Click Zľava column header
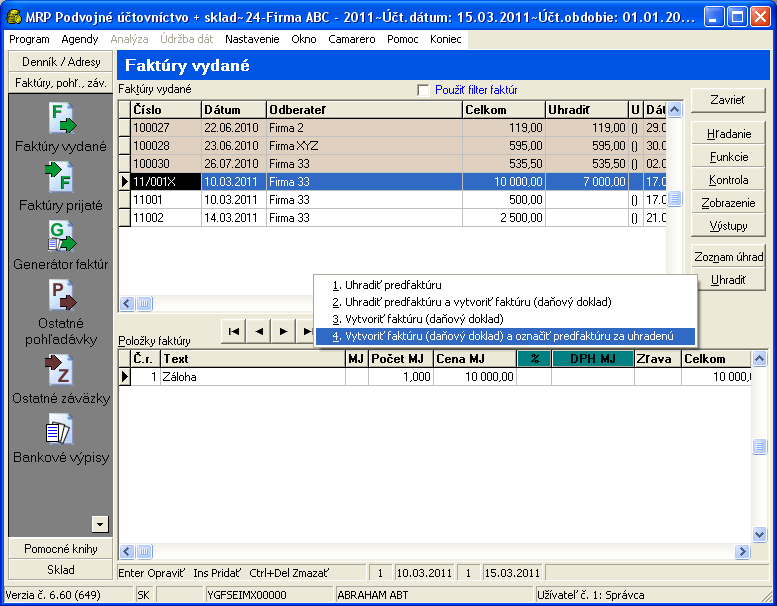 [x=658, y=359]
